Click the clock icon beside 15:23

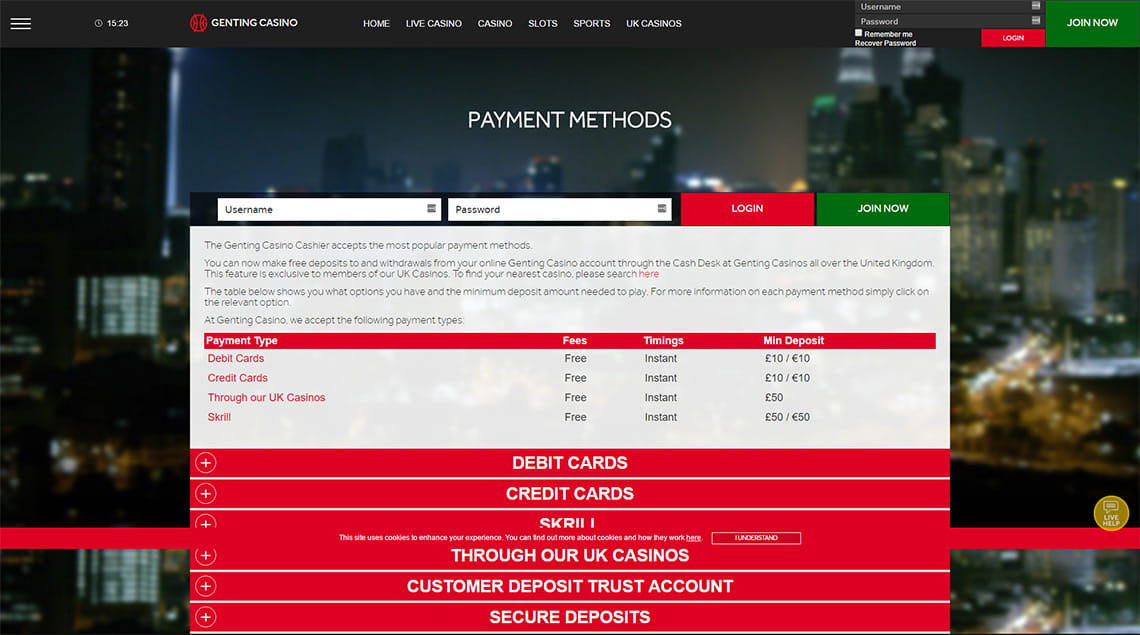click(x=98, y=23)
